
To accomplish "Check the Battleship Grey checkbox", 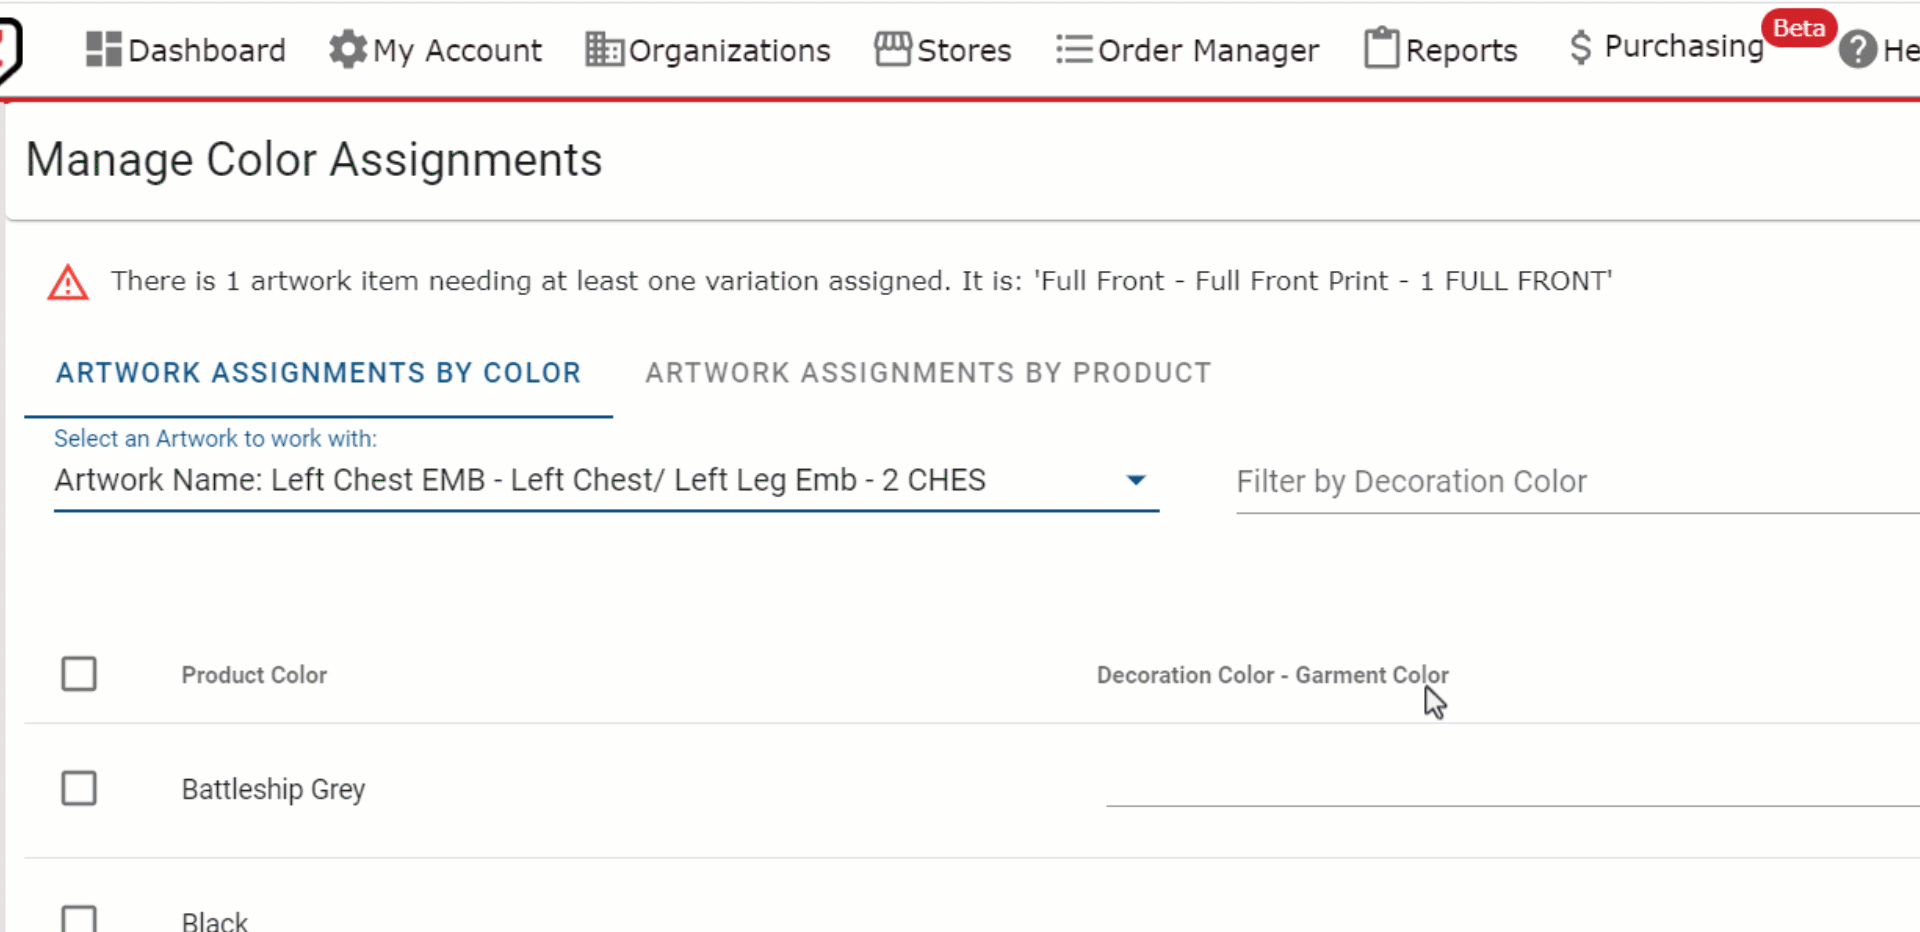I will pyautogui.click(x=79, y=788).
